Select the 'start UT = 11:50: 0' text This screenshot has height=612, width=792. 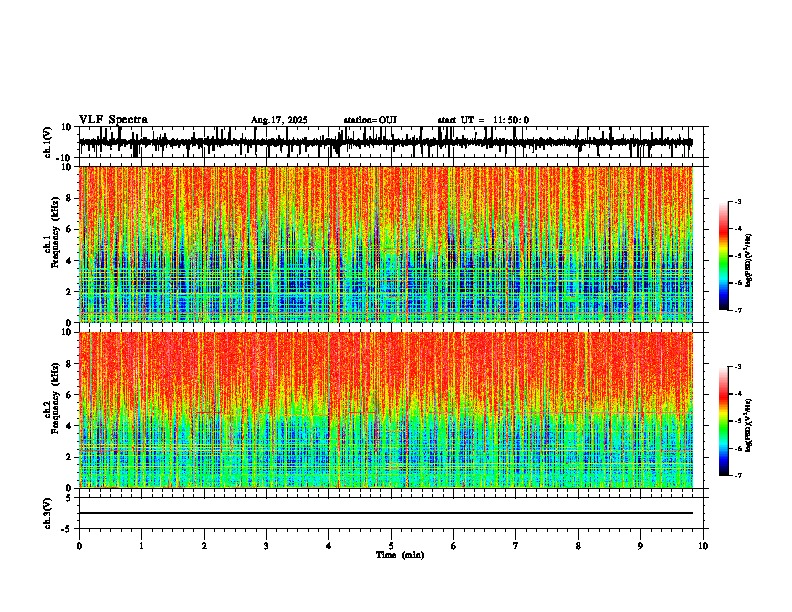point(483,120)
